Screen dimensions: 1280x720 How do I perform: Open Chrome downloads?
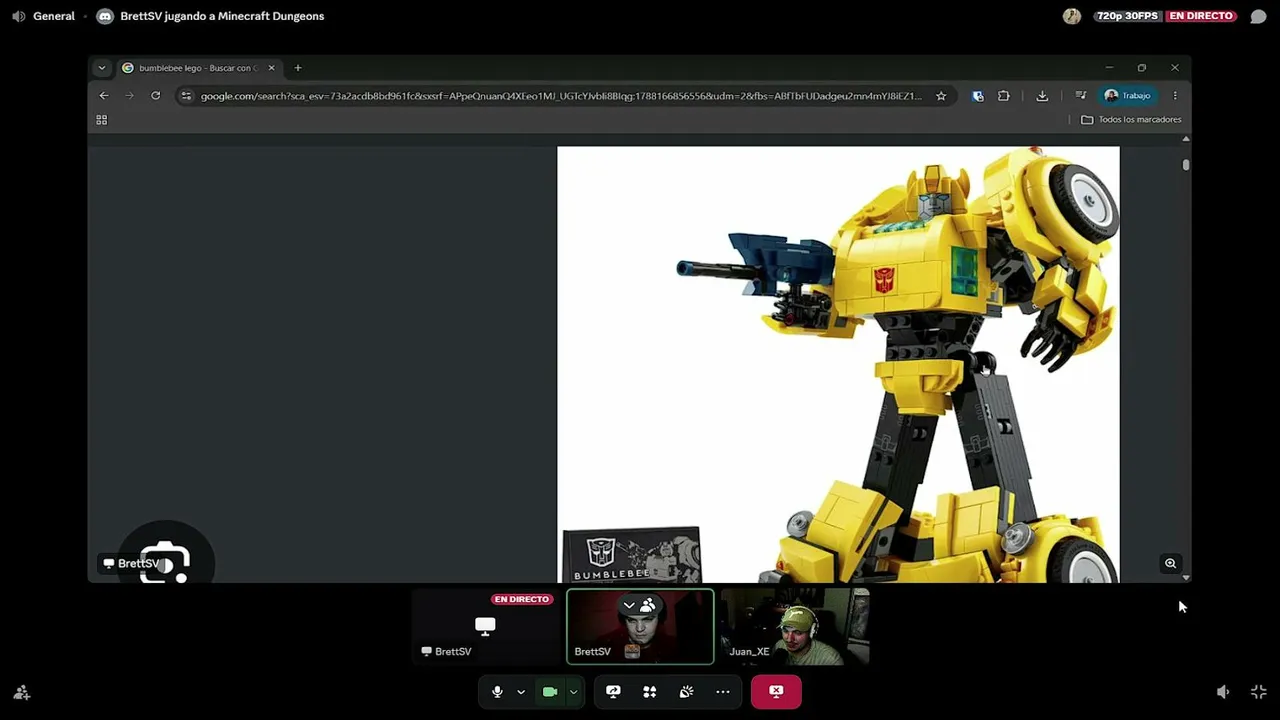pyautogui.click(x=1042, y=96)
